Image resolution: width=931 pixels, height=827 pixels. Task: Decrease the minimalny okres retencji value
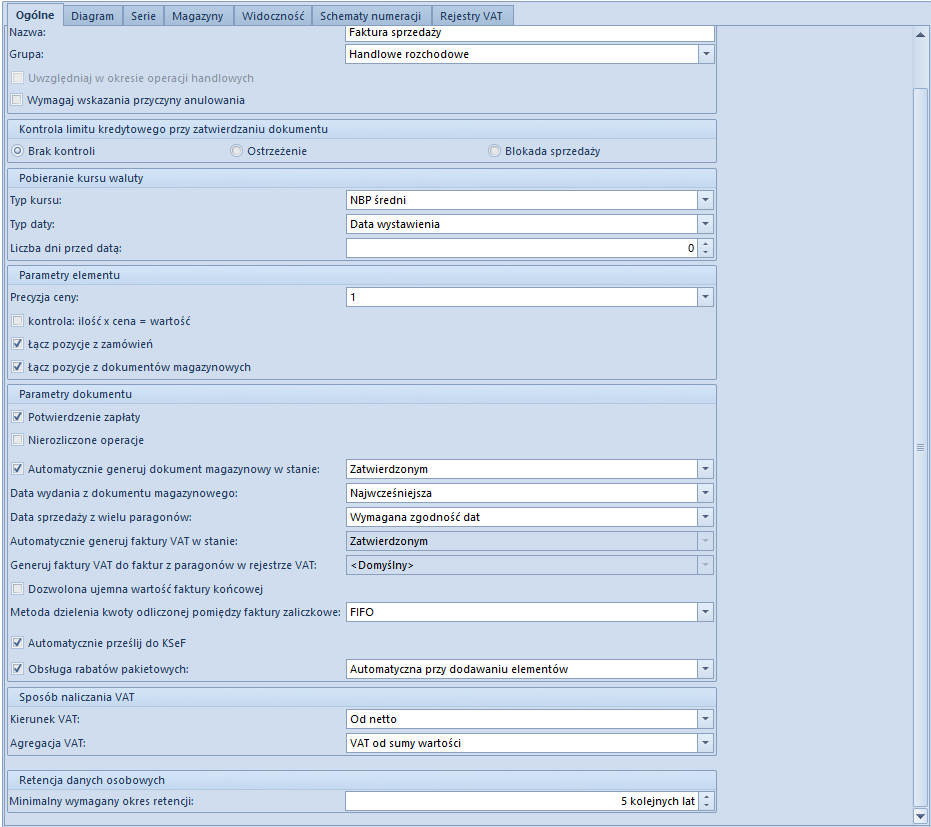pos(707,806)
